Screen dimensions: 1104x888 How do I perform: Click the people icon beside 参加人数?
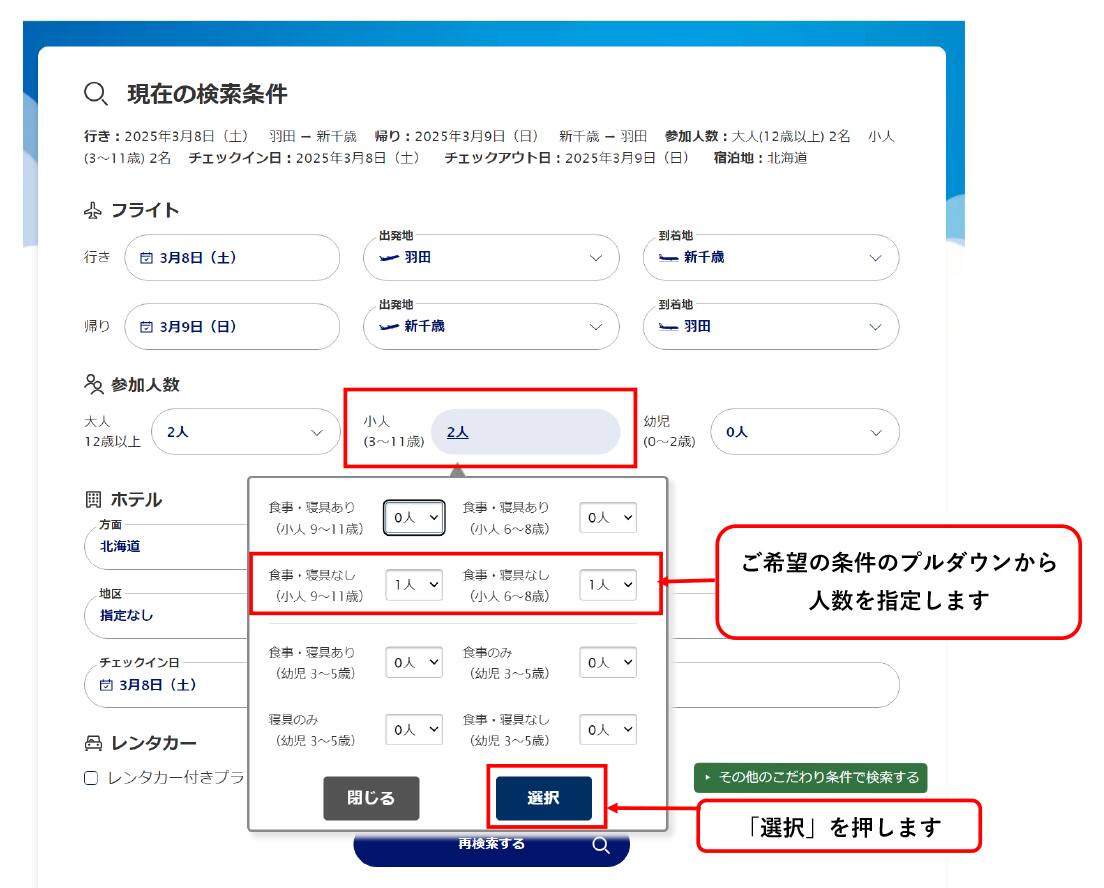(94, 385)
